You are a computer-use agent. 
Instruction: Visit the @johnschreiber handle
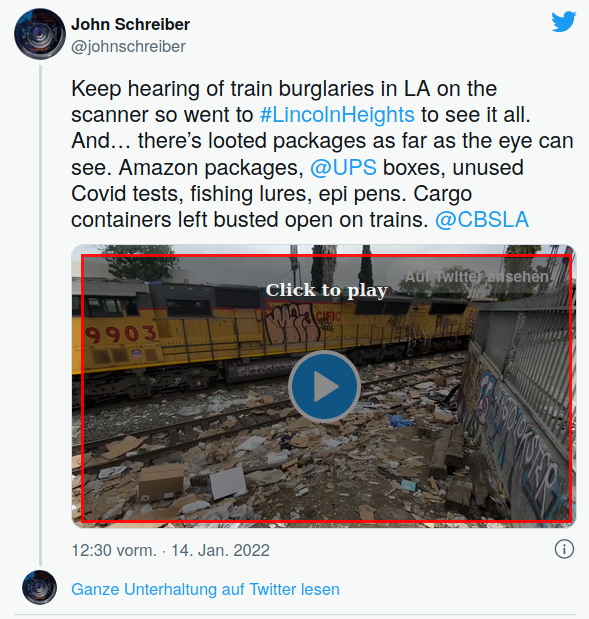pos(128,47)
